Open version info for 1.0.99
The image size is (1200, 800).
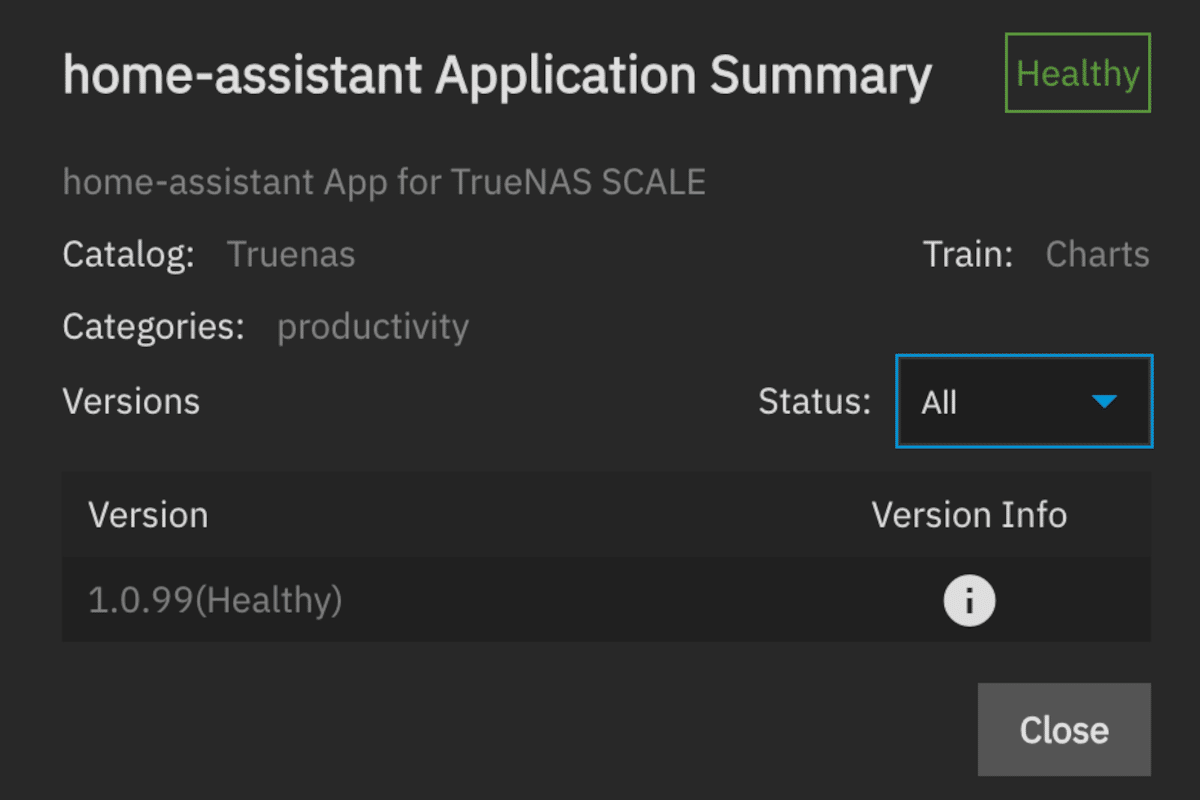click(969, 600)
